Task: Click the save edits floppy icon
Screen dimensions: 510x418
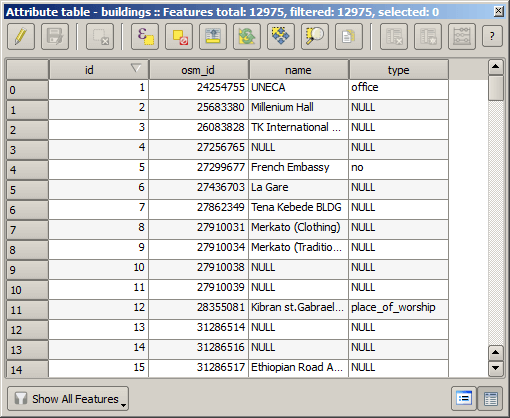Action: point(55,37)
